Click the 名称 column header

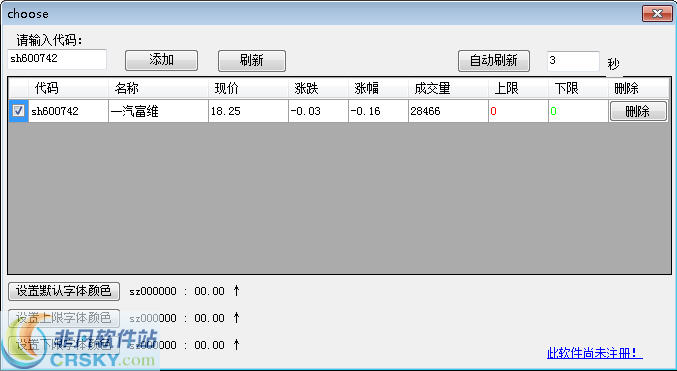coord(158,89)
